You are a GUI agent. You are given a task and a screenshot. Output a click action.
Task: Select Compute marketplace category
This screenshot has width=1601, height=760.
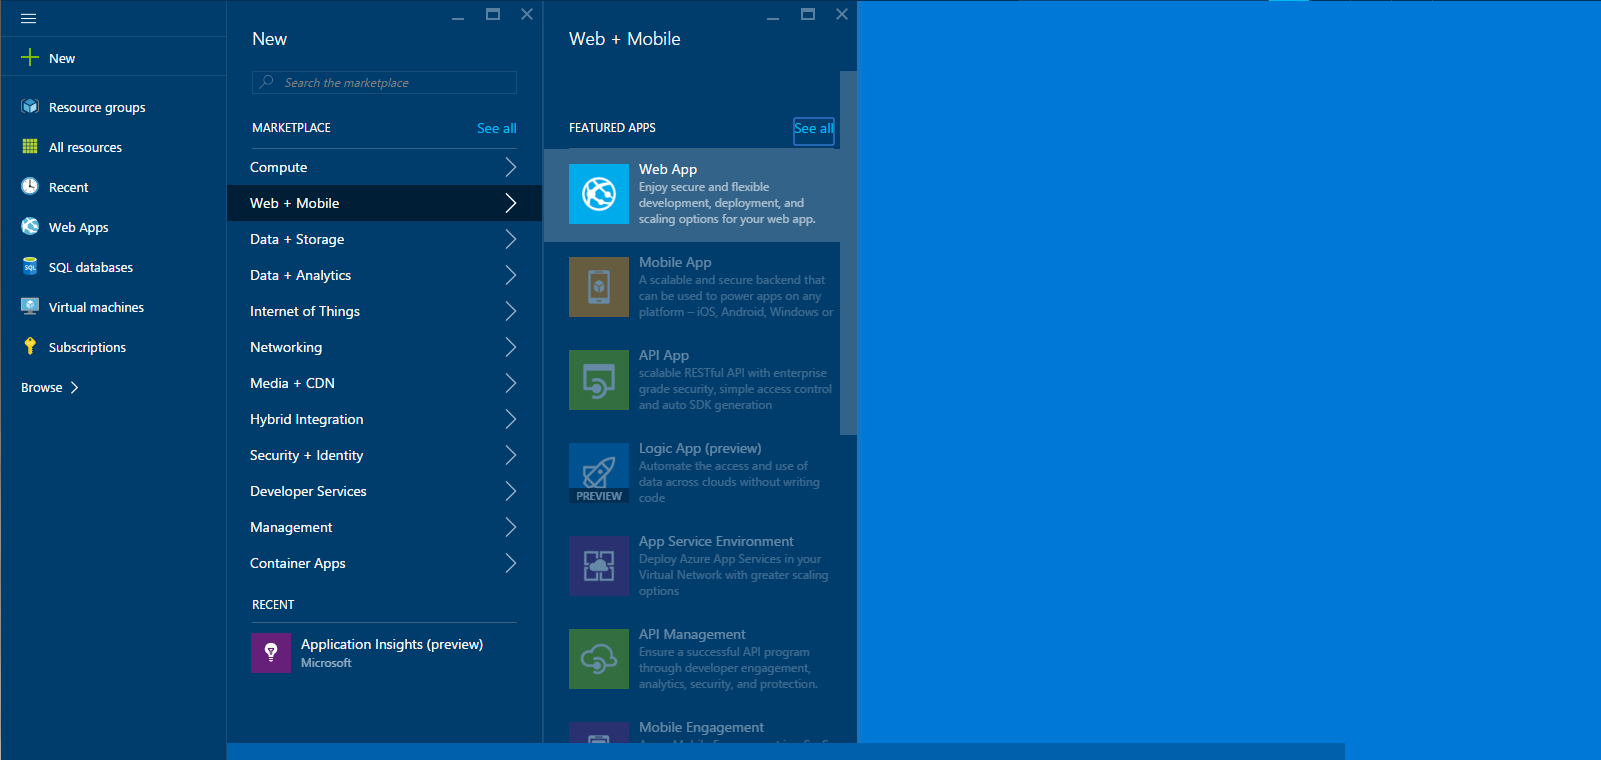tap(384, 167)
